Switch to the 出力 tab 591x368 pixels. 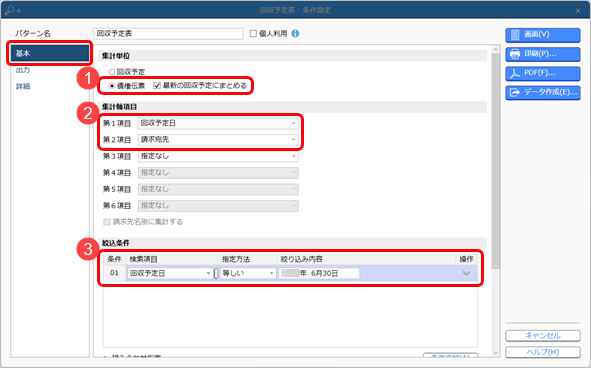[x=23, y=70]
